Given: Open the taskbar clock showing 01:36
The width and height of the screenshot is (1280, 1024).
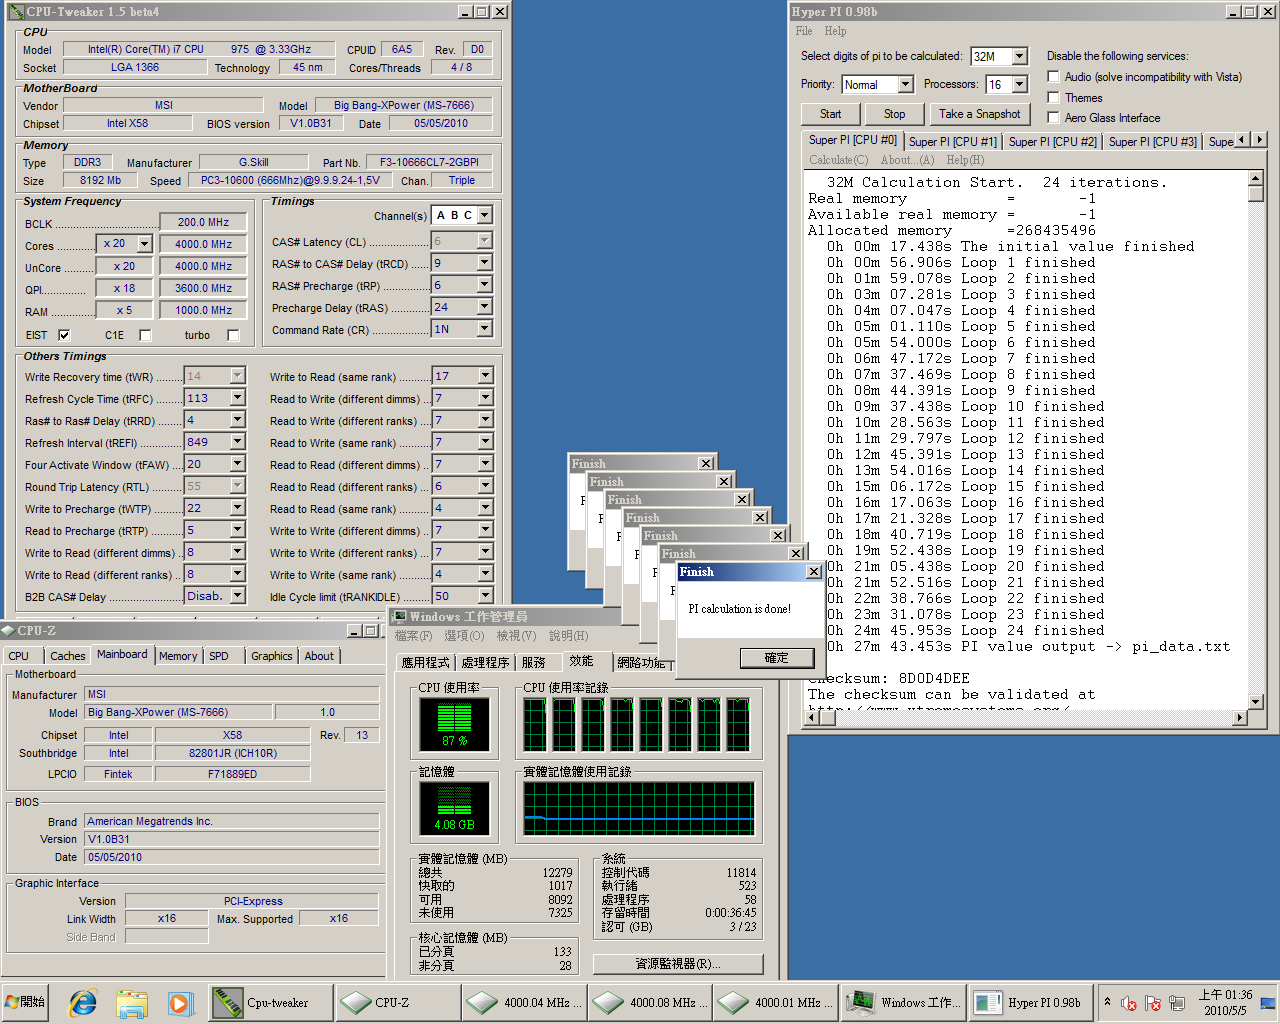Looking at the screenshot, I should point(1225,1002).
